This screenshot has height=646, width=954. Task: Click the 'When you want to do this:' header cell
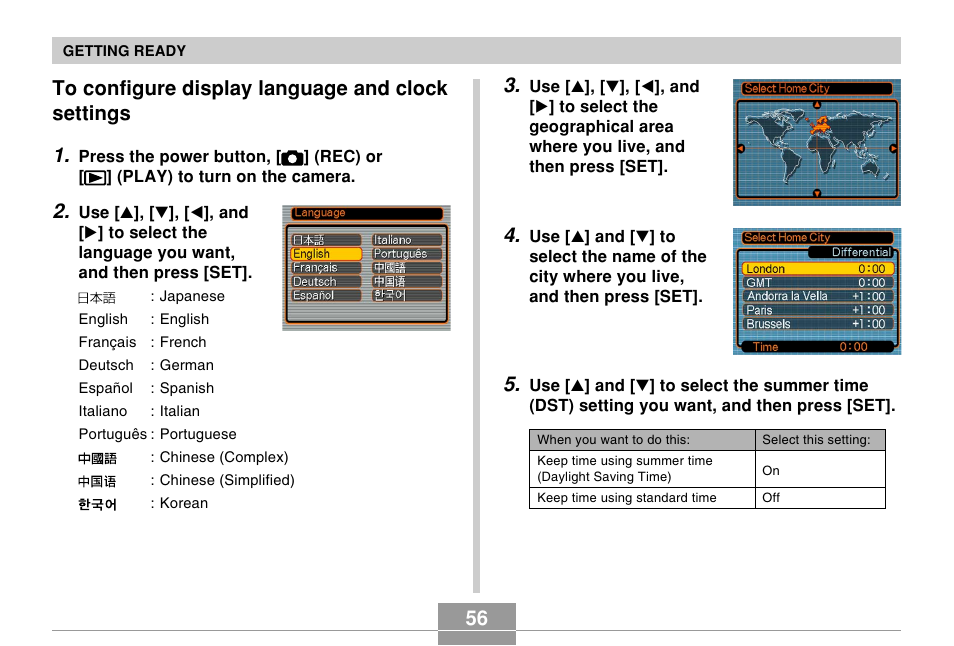pos(642,440)
